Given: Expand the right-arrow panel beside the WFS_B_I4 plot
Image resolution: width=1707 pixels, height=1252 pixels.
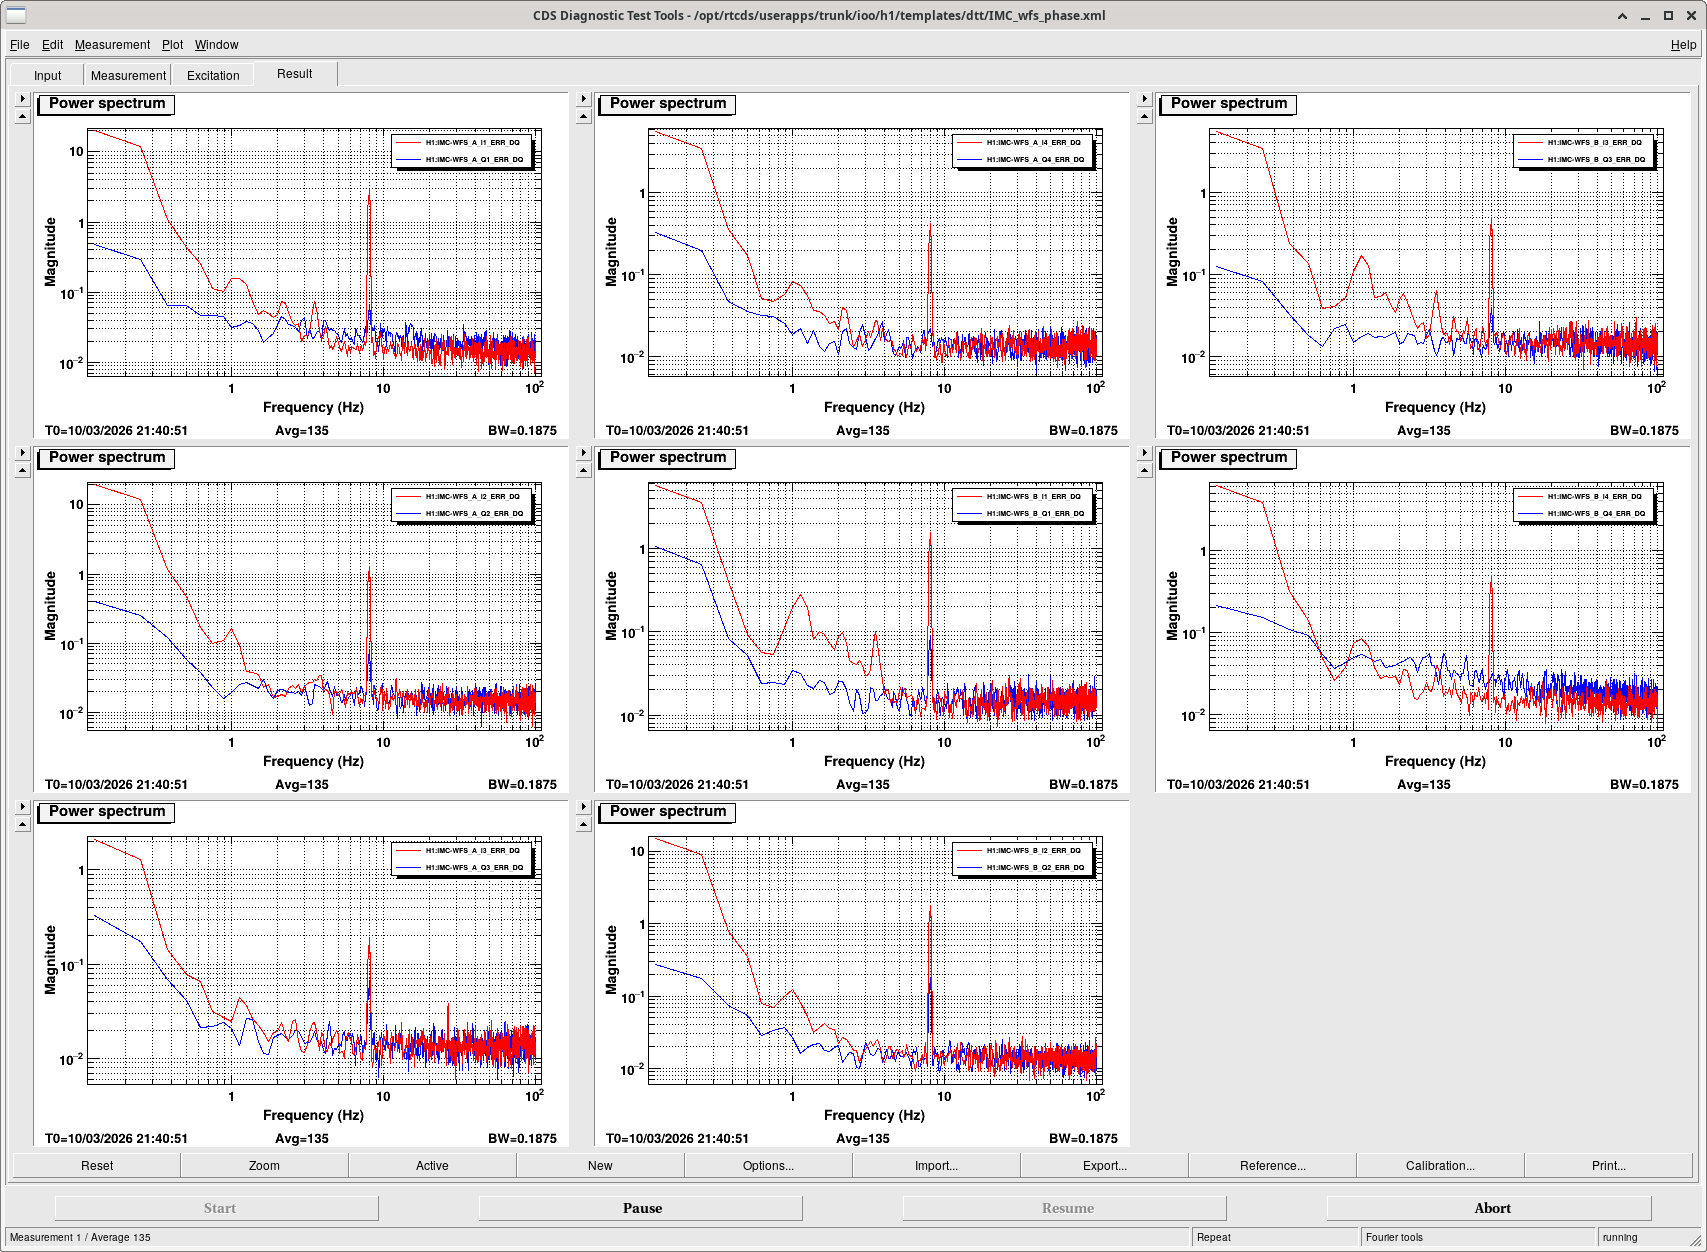Looking at the screenshot, I should point(1145,453).
